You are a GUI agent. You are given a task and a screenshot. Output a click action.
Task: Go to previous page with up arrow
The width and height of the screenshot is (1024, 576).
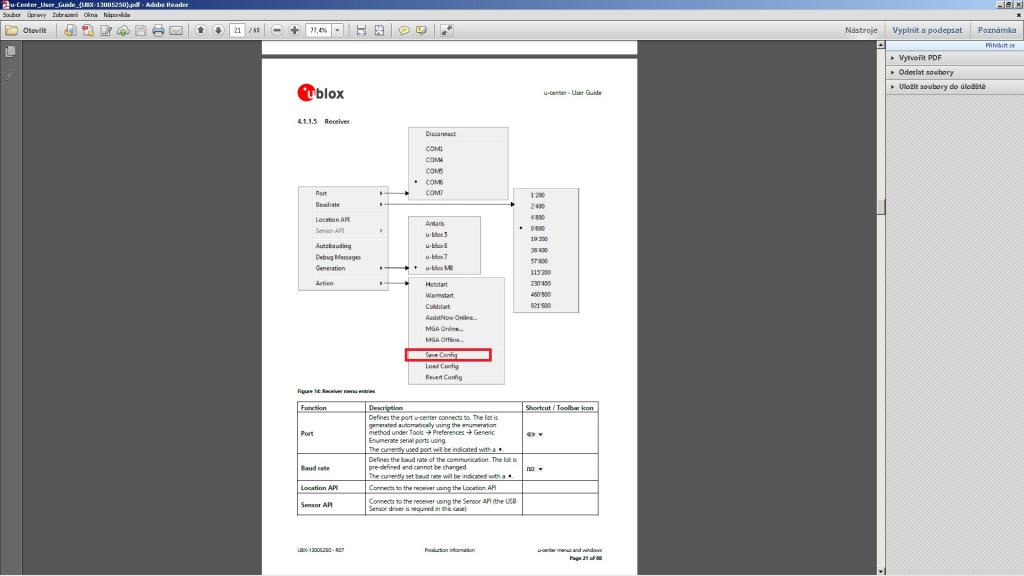(x=201, y=30)
